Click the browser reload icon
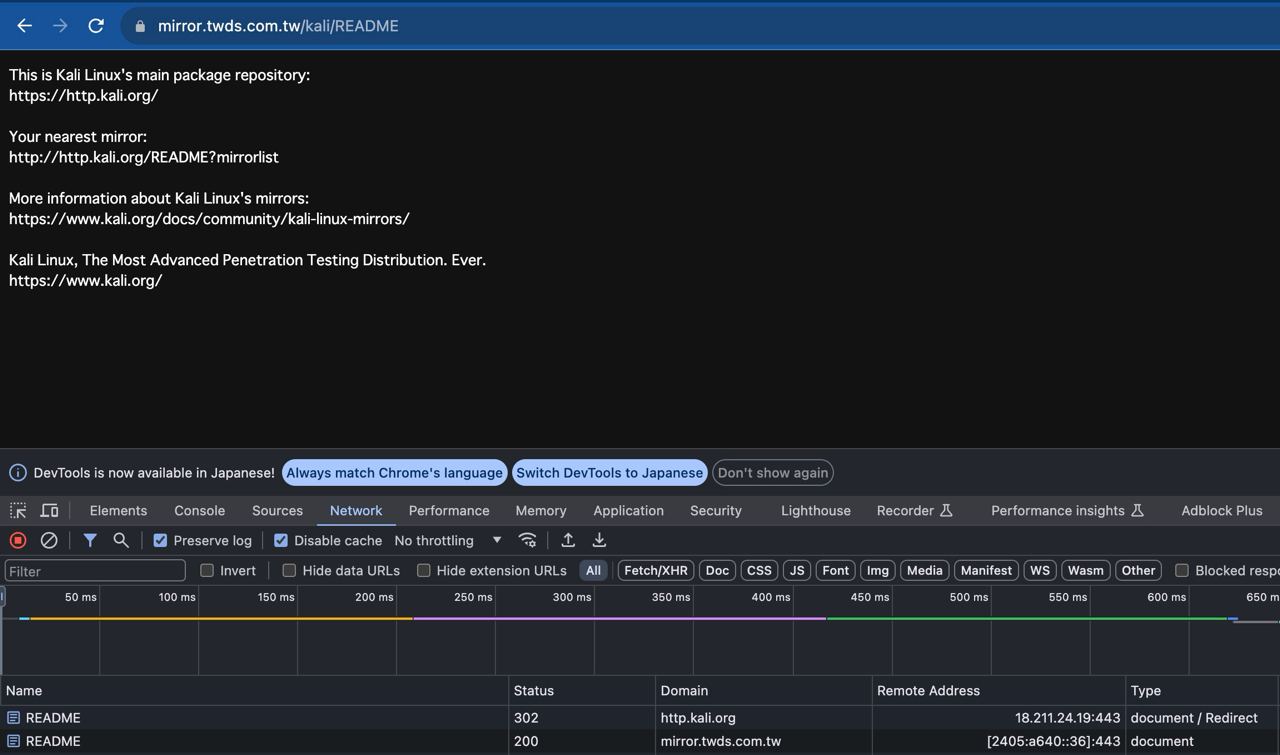The width and height of the screenshot is (1280, 755). (96, 26)
